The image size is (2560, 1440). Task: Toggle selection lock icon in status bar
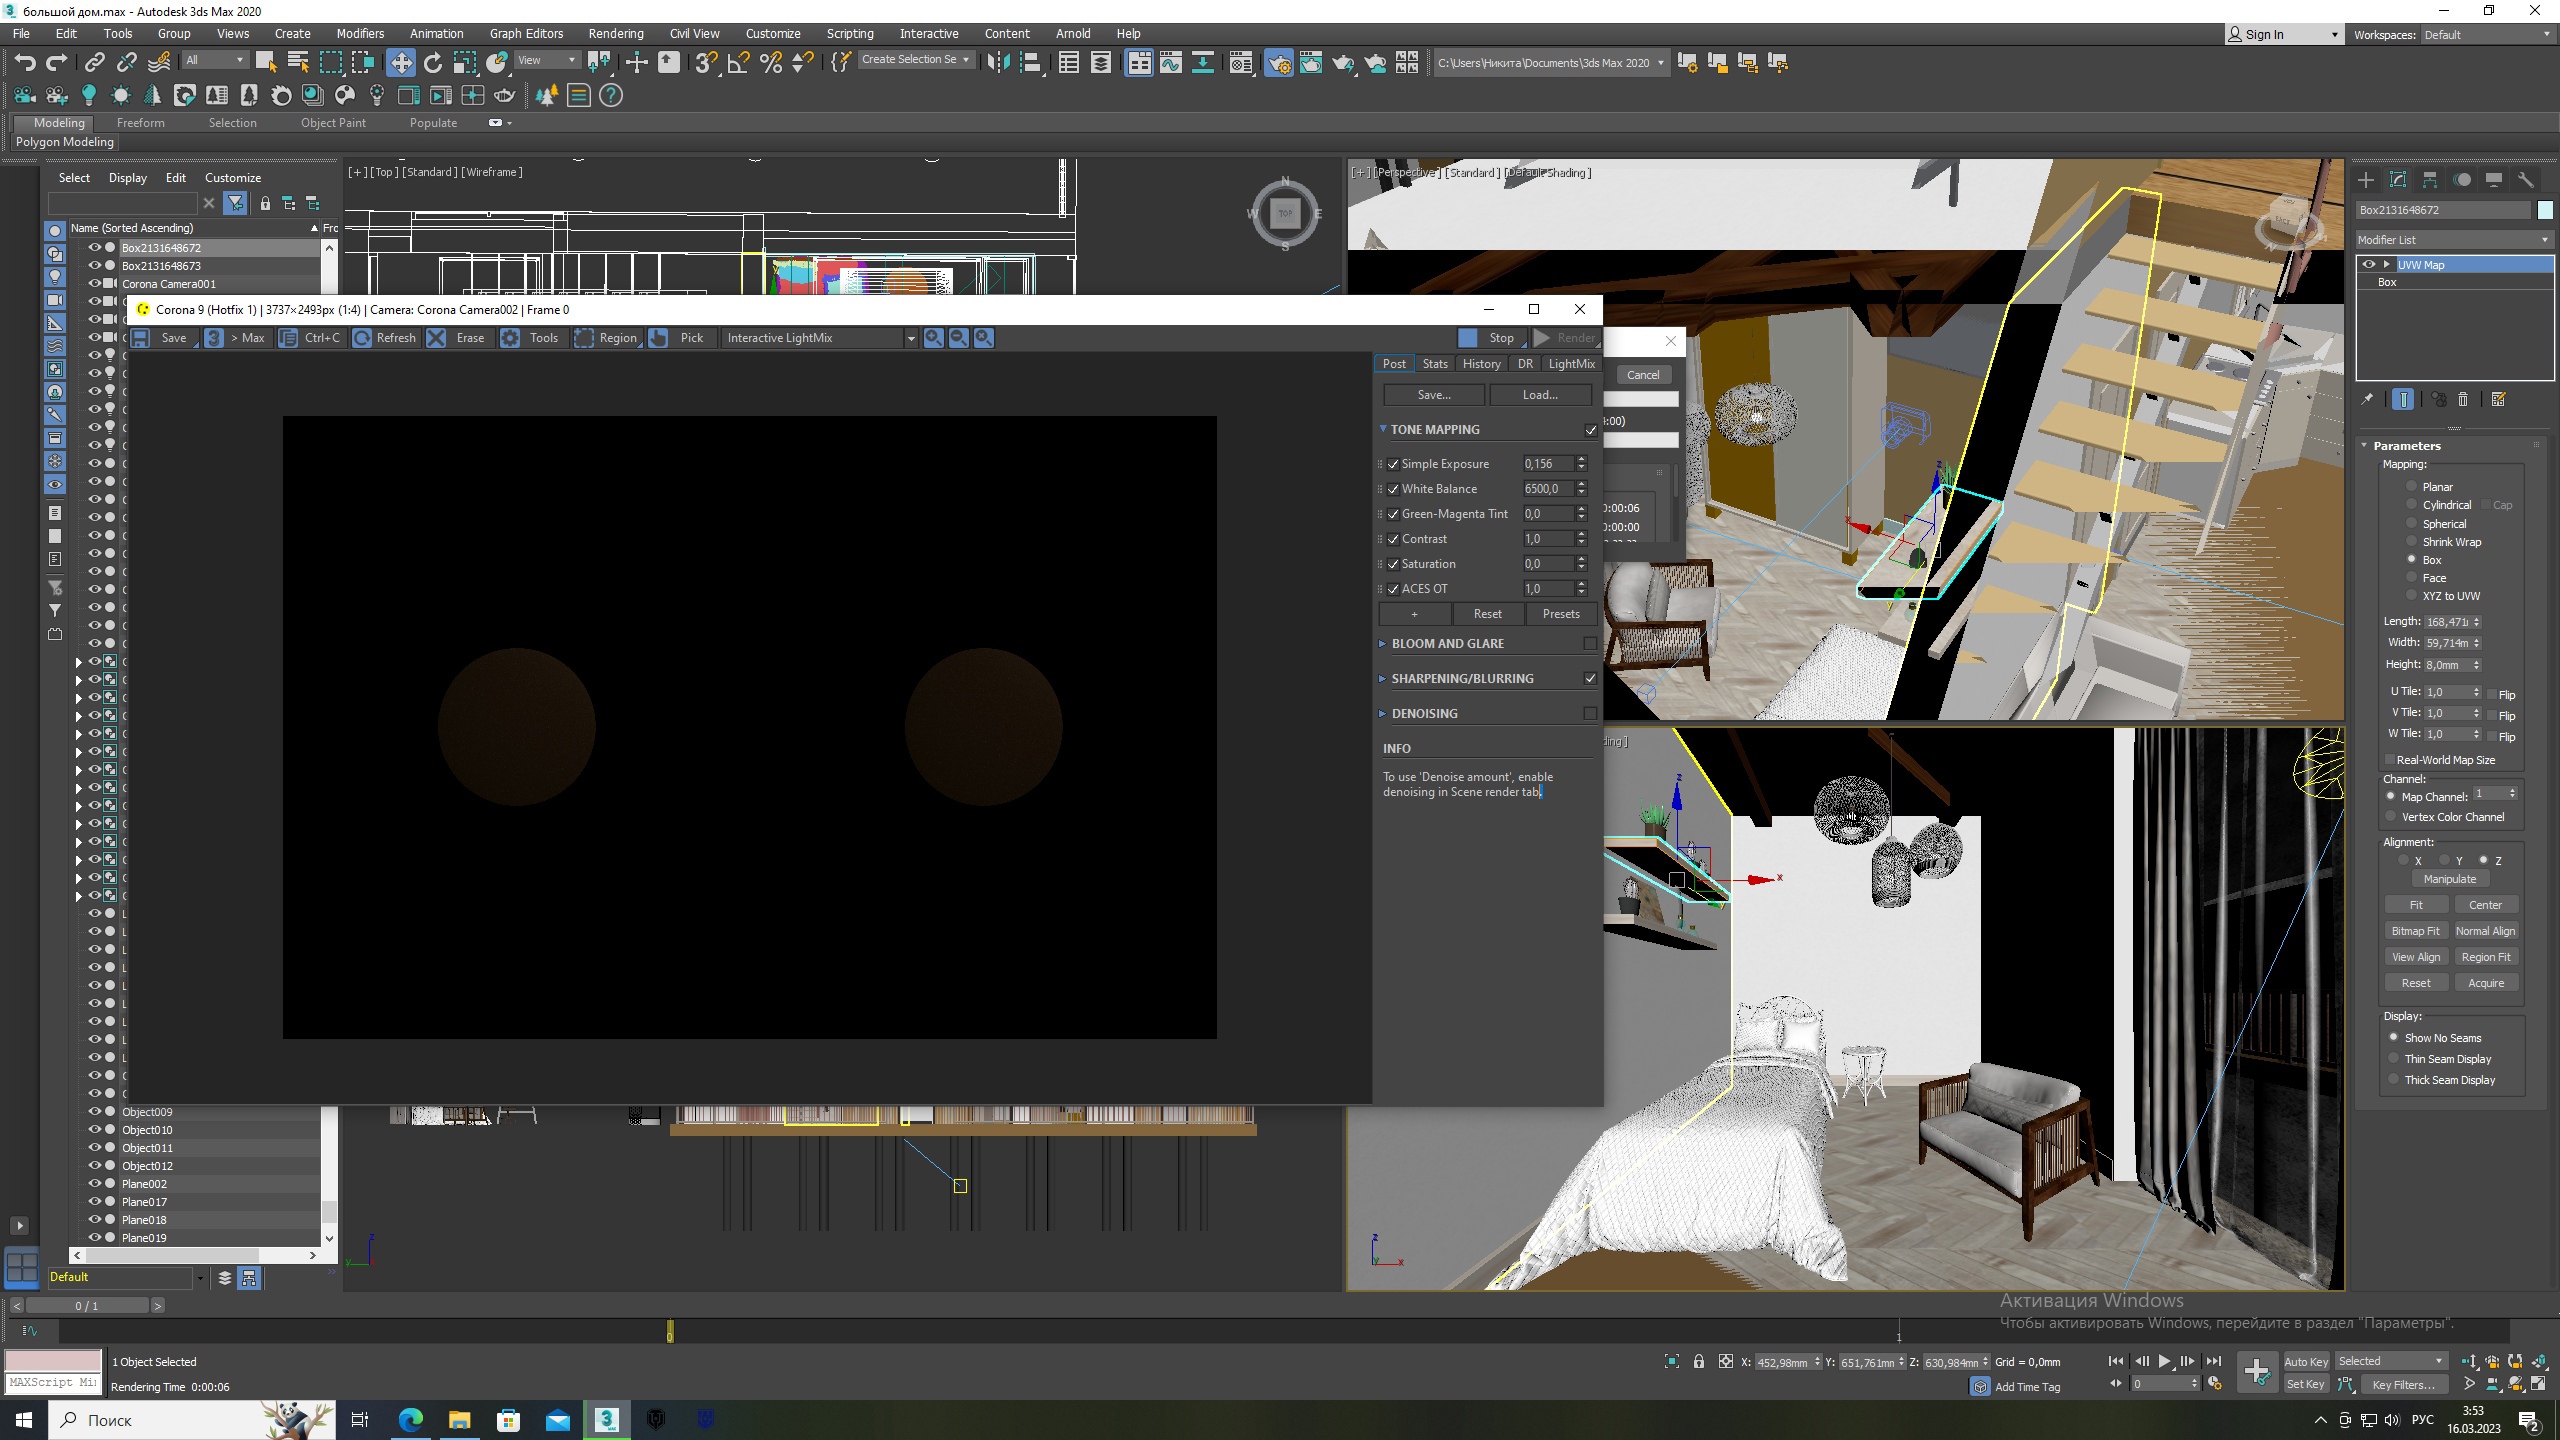point(1699,1361)
